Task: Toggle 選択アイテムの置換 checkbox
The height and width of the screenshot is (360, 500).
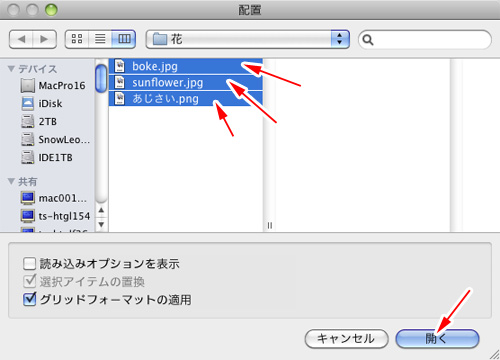Action: [x=30, y=281]
